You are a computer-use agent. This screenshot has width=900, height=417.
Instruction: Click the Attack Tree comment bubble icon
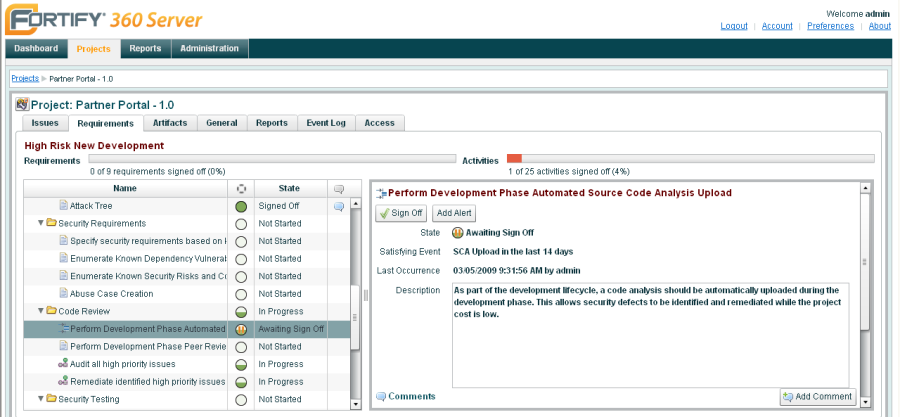[x=339, y=206]
